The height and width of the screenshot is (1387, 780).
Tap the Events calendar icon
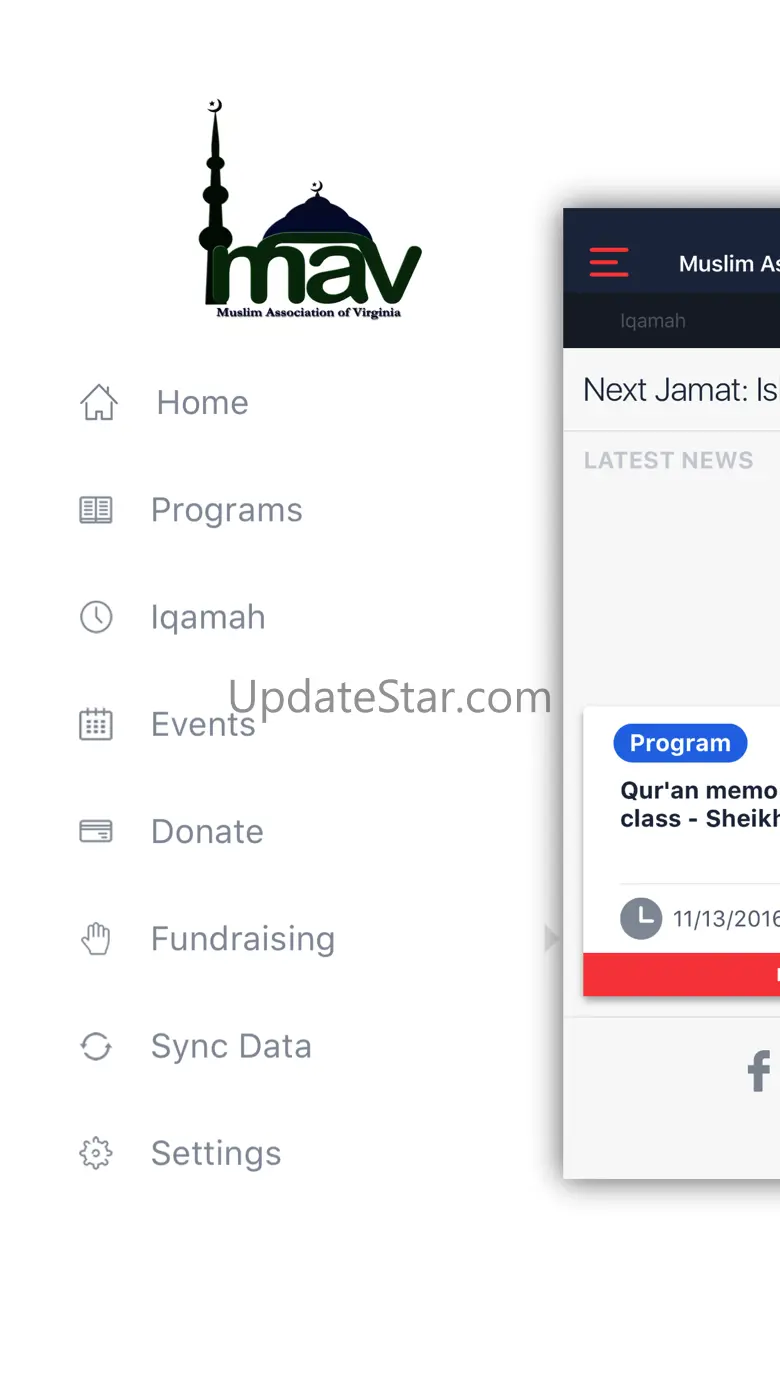pos(96,724)
